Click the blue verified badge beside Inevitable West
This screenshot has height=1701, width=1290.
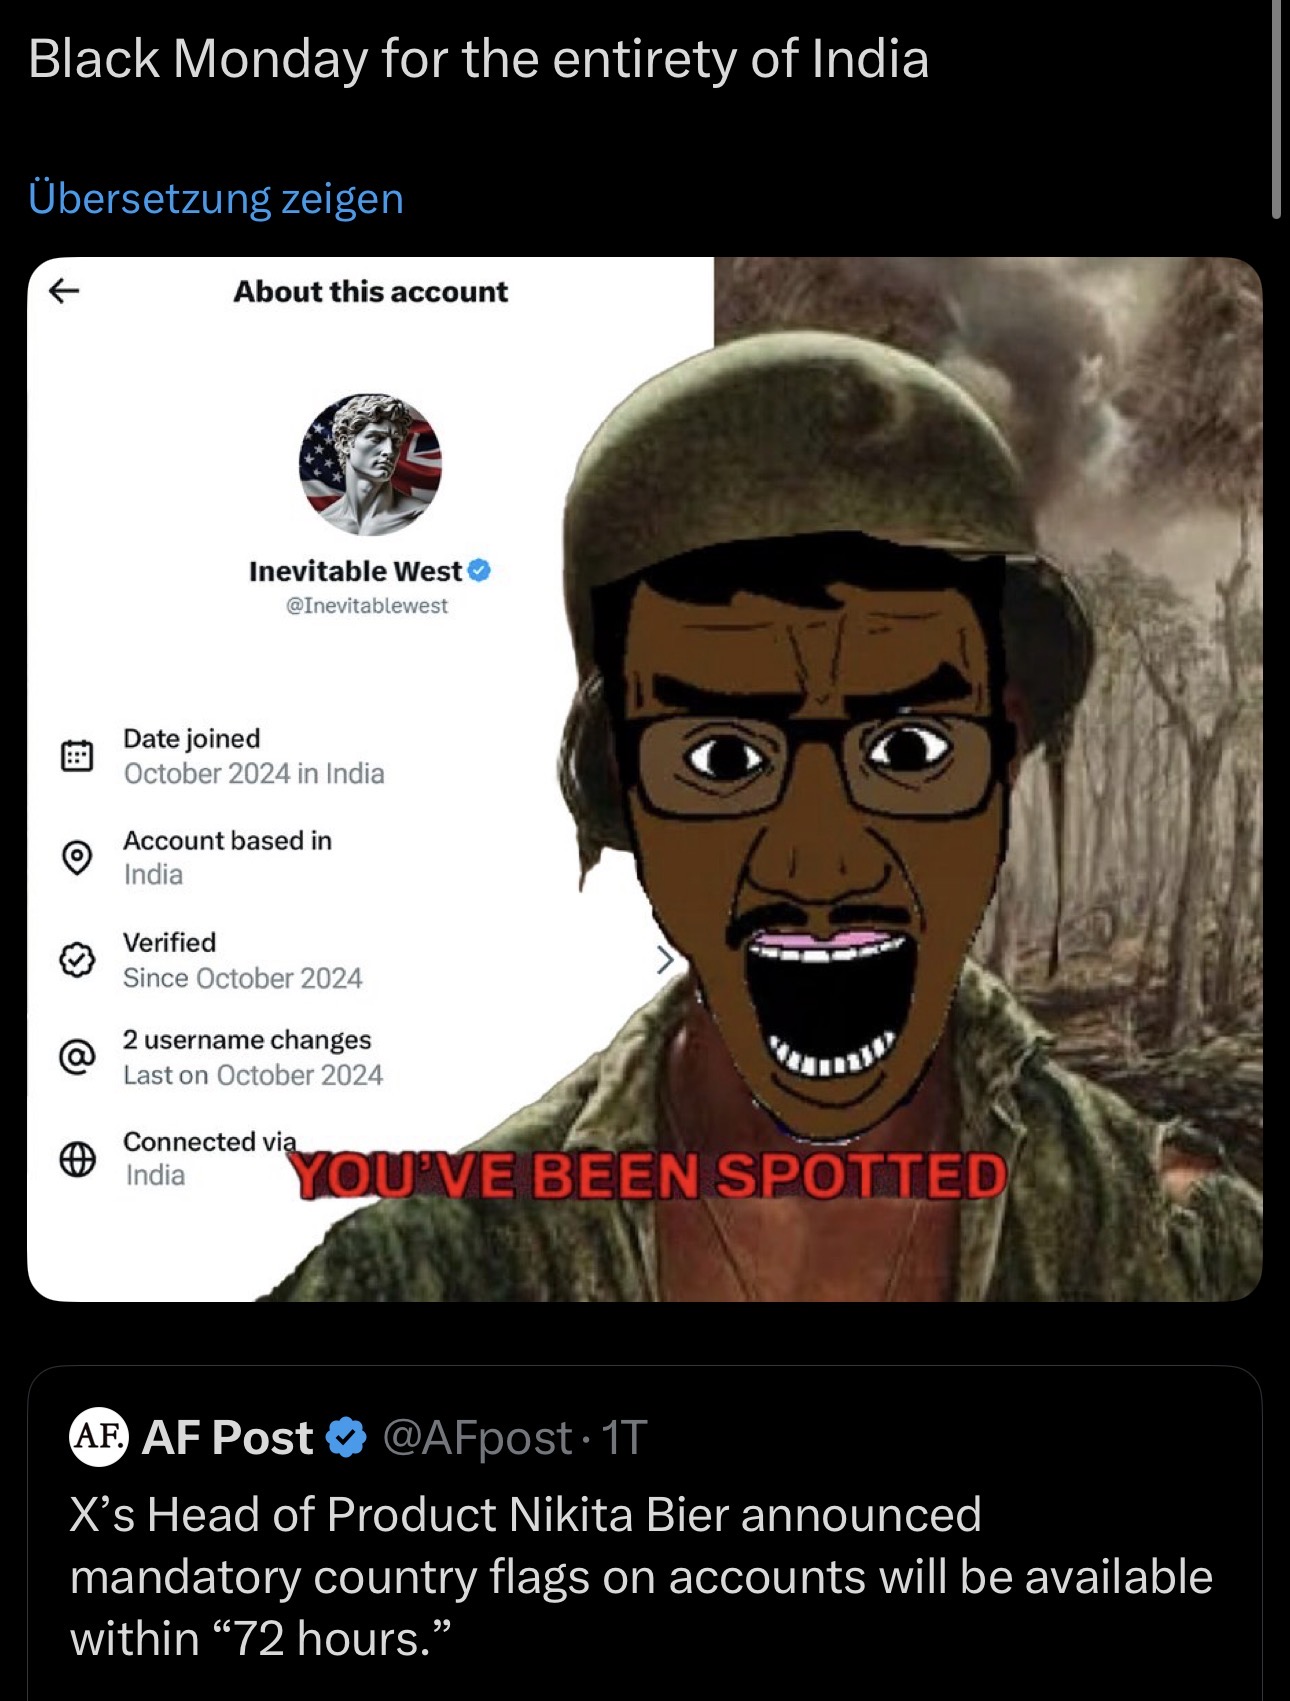pos(480,570)
